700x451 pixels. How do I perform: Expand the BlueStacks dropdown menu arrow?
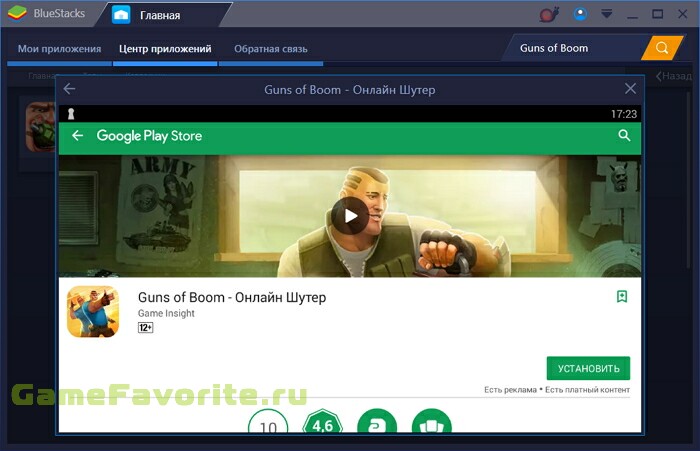click(606, 14)
